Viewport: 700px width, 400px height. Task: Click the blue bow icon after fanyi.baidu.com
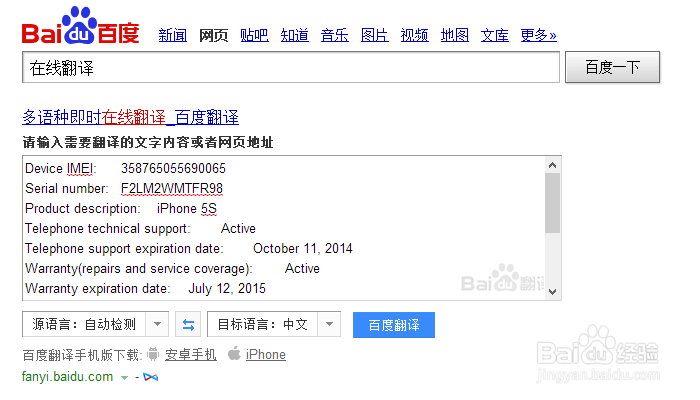150,377
